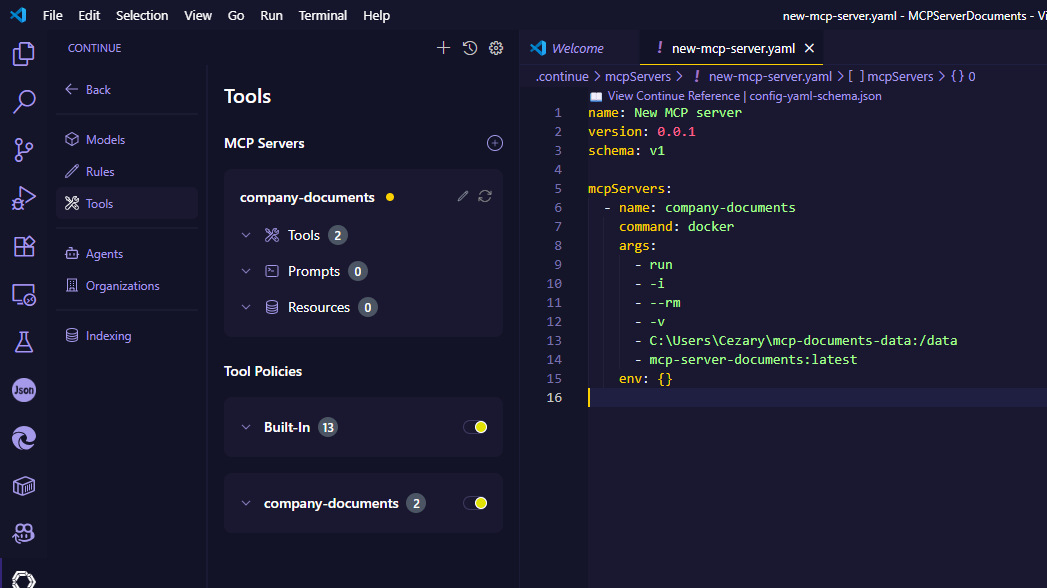Open the Edit menu

pyautogui.click(x=89, y=15)
